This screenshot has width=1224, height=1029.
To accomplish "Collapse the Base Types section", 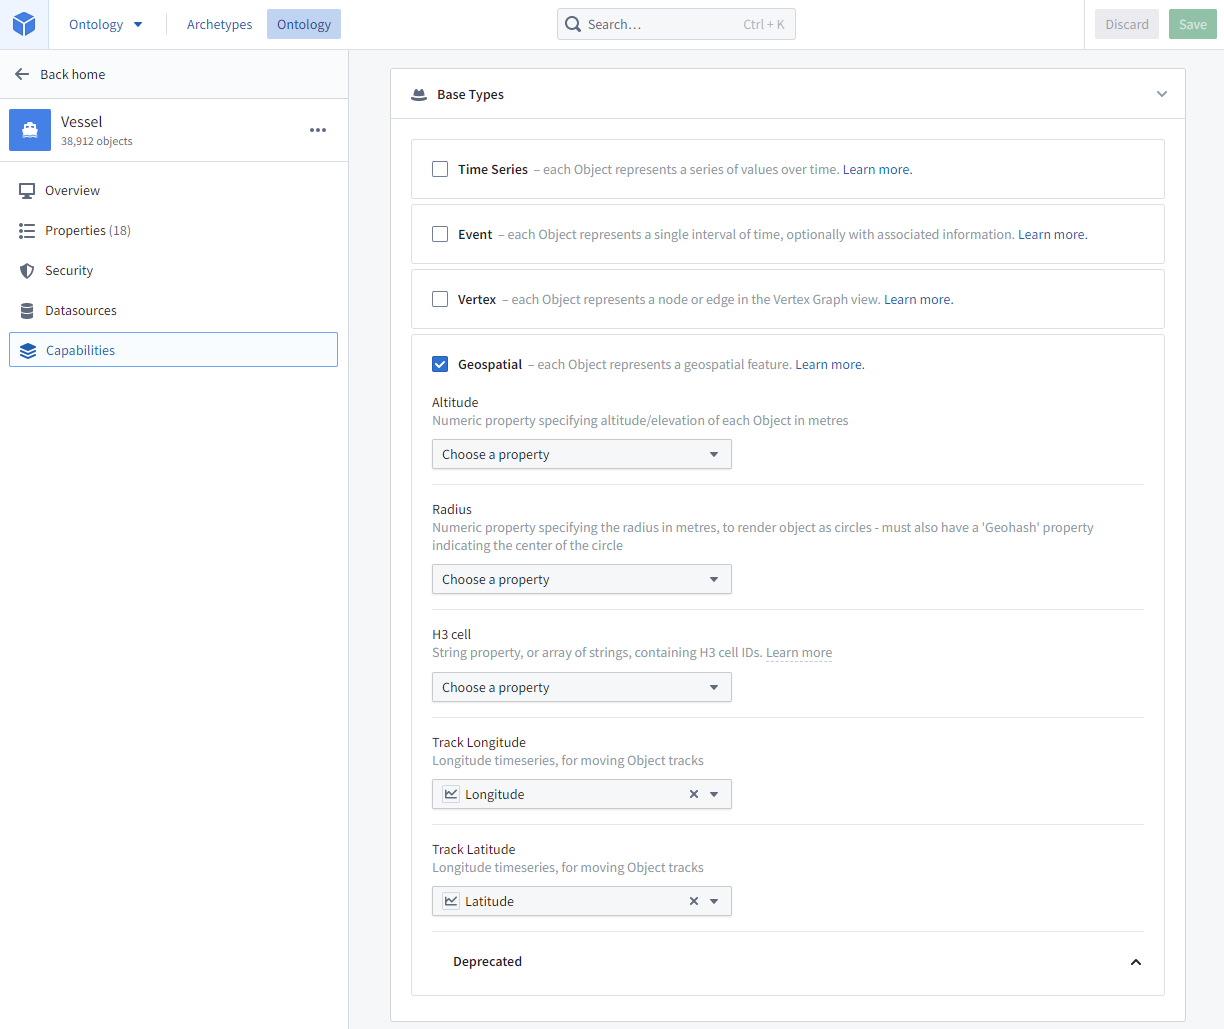I will (1162, 94).
